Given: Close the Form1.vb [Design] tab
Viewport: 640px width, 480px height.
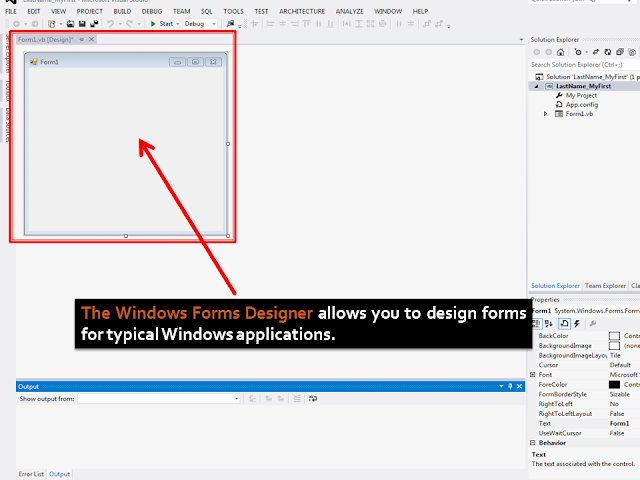Looking at the screenshot, I should [x=91, y=40].
